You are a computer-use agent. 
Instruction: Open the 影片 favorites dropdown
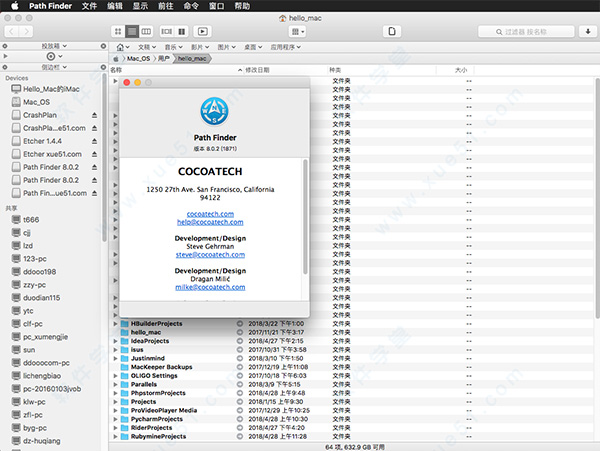coord(200,47)
